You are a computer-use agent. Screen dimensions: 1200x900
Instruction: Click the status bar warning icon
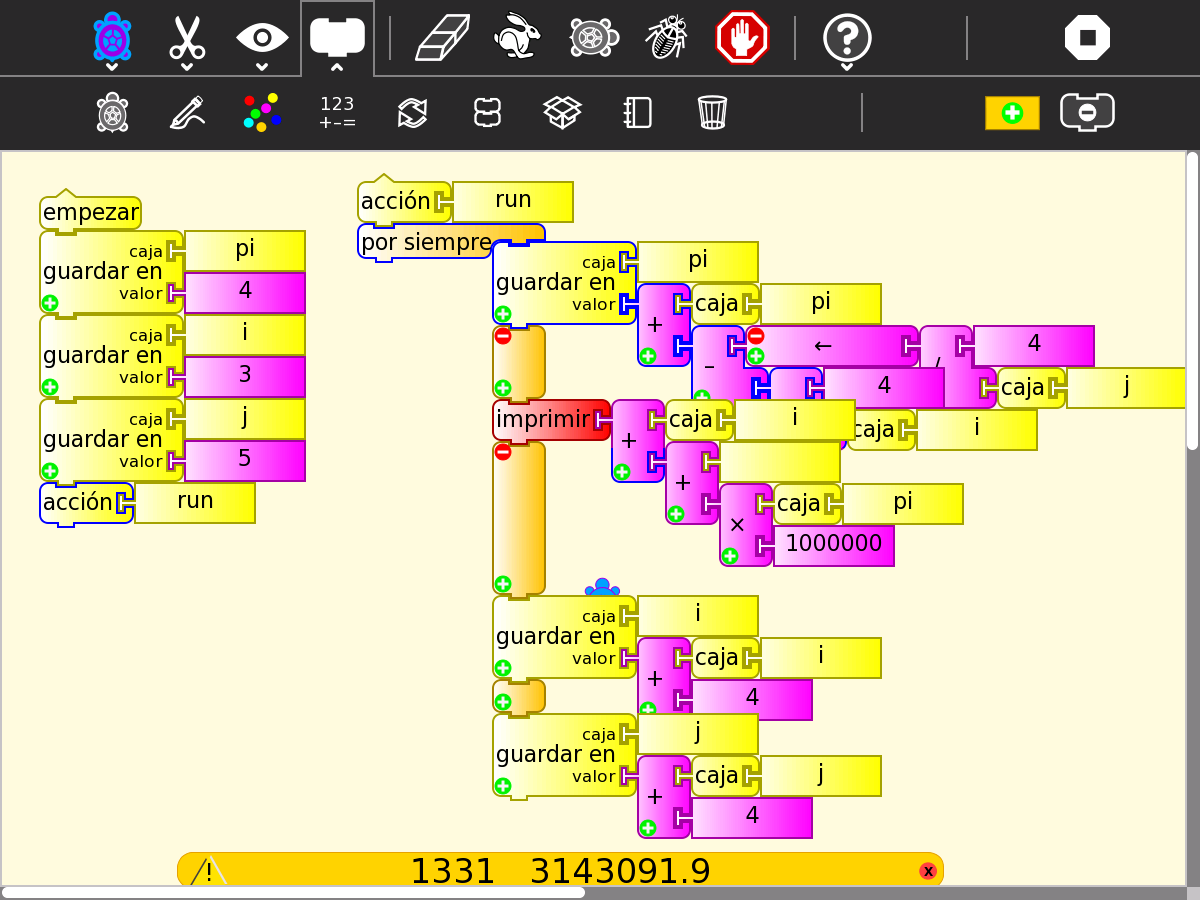[208, 871]
